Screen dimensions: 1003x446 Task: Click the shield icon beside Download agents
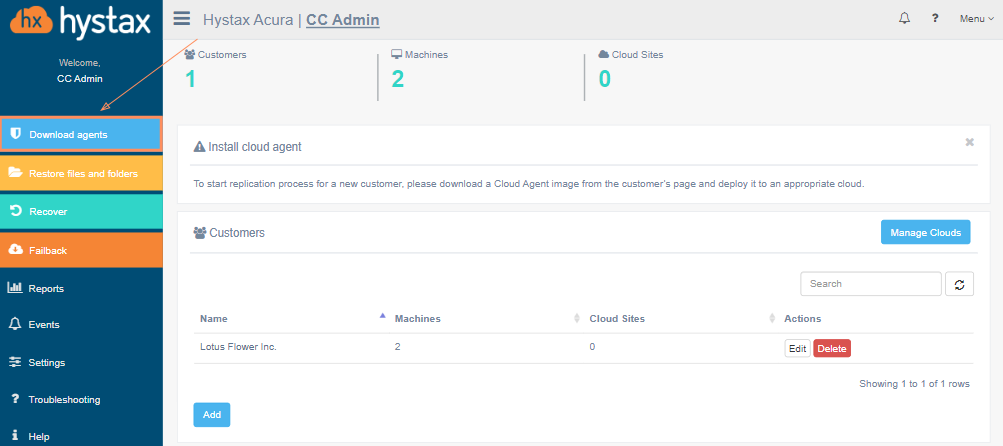(x=16, y=134)
